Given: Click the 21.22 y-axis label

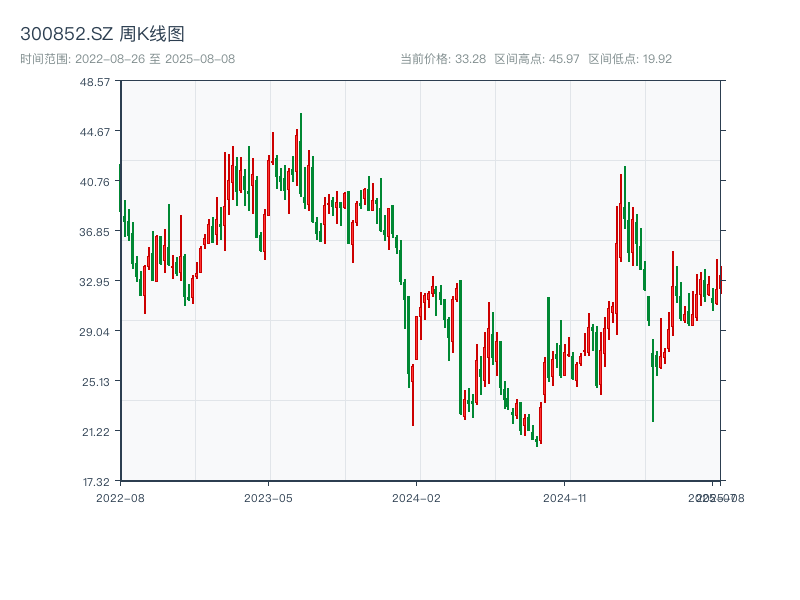Looking at the screenshot, I should click(x=95, y=431).
